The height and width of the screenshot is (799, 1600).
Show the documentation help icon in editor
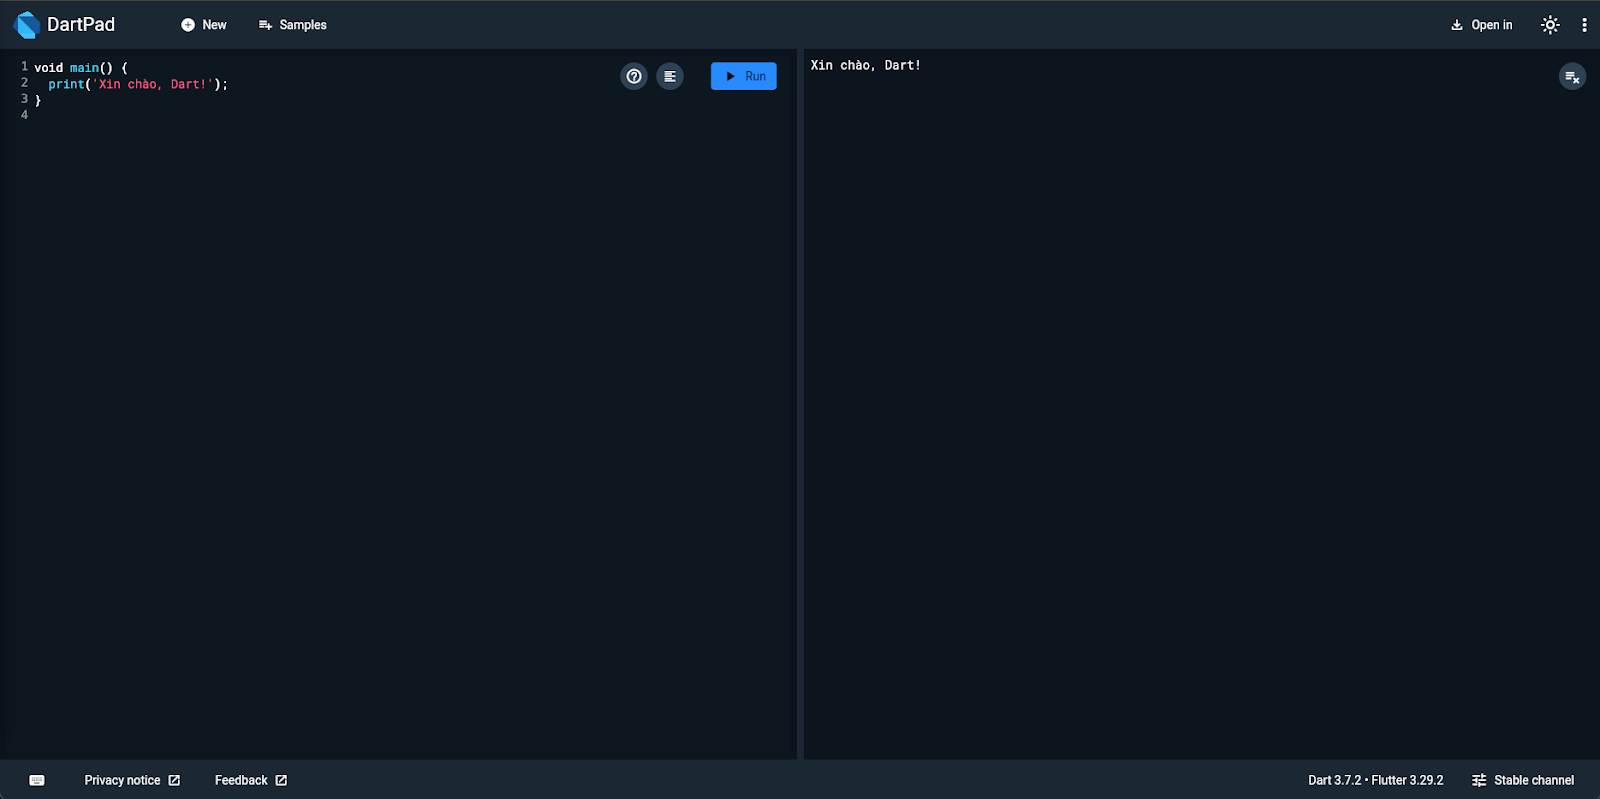click(634, 76)
